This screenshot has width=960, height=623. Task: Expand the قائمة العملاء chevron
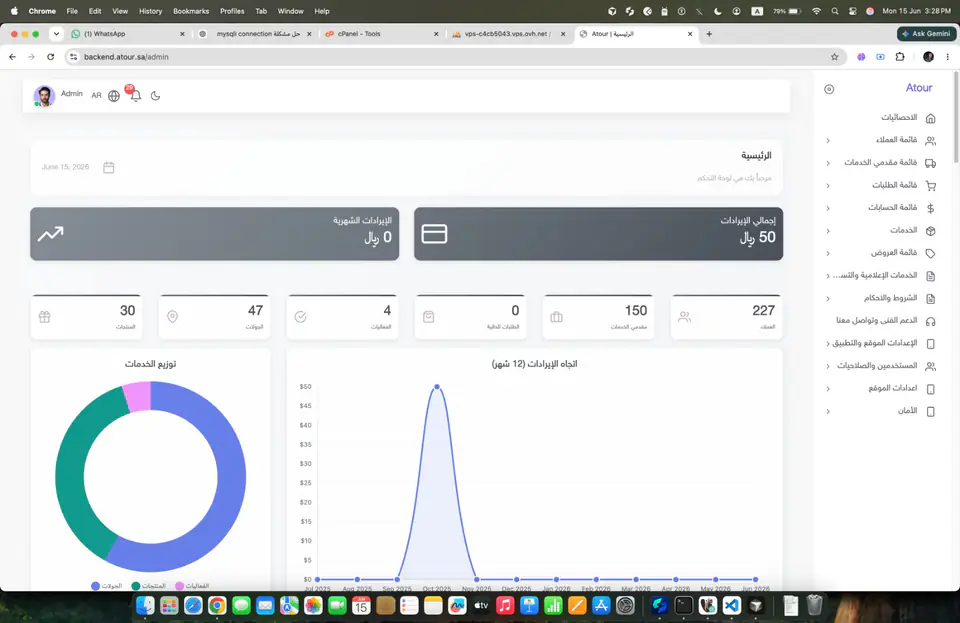coord(828,141)
